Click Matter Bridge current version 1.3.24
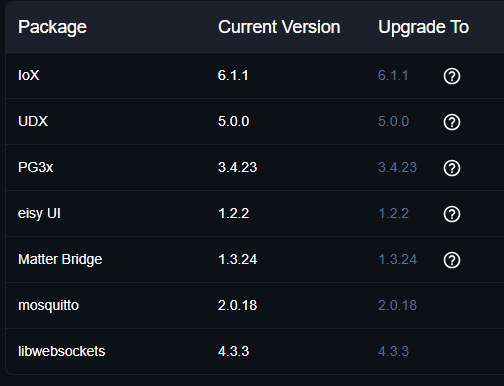The height and width of the screenshot is (386, 504). click(x=237, y=259)
